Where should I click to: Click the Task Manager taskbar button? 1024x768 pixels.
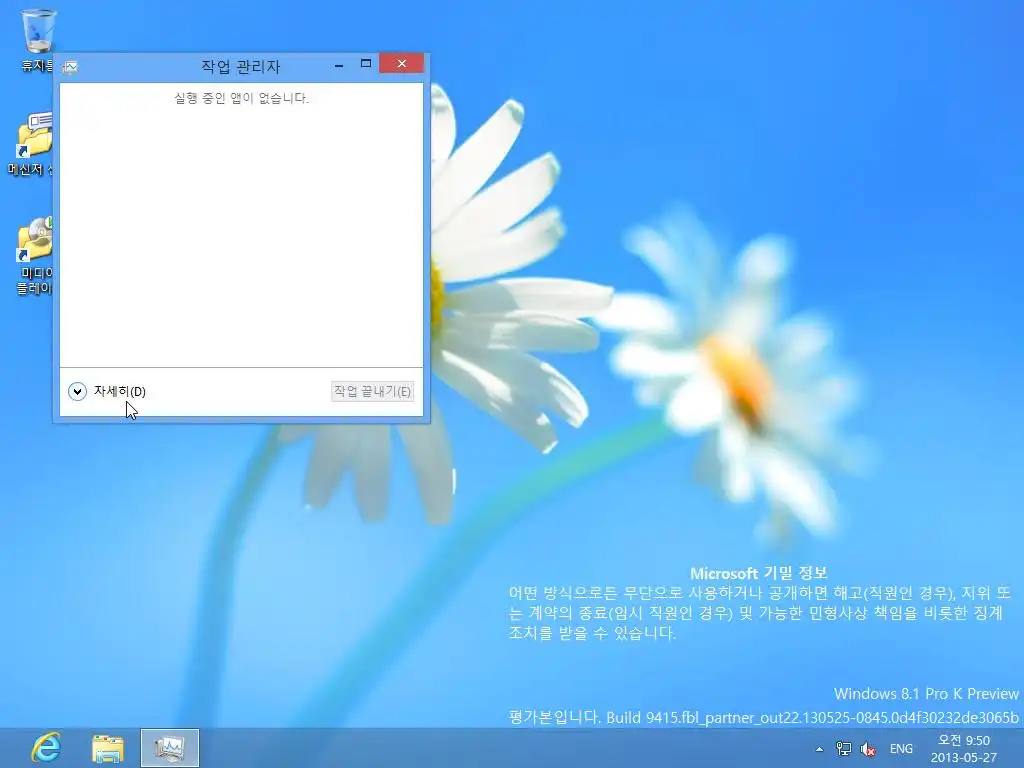170,748
